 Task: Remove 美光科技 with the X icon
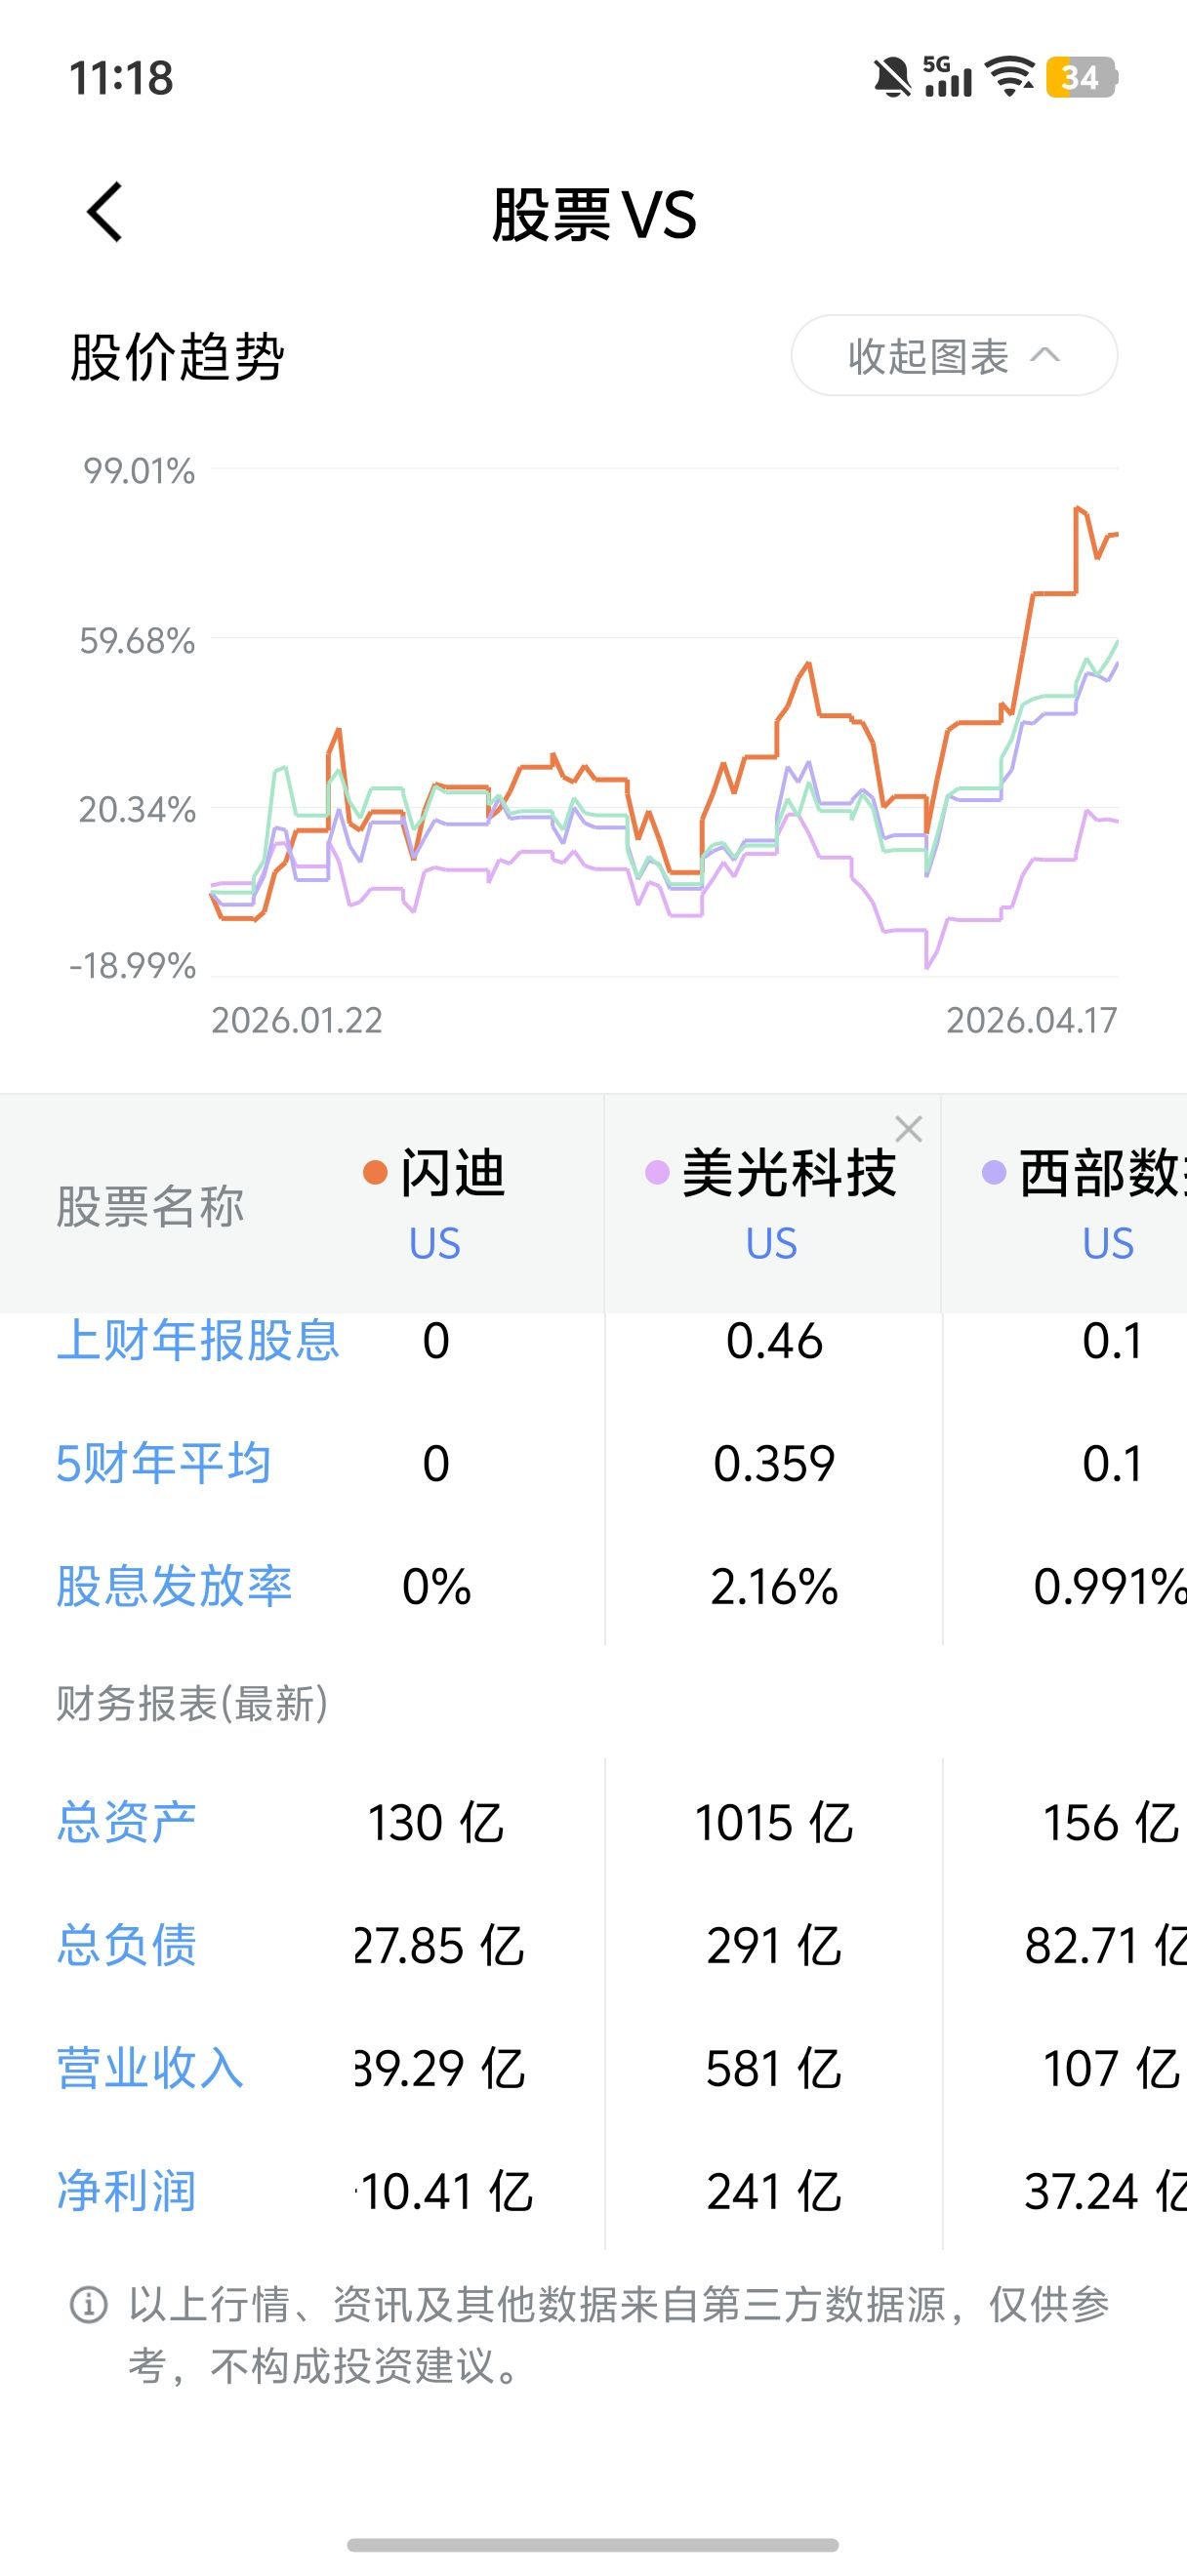pos(908,1129)
